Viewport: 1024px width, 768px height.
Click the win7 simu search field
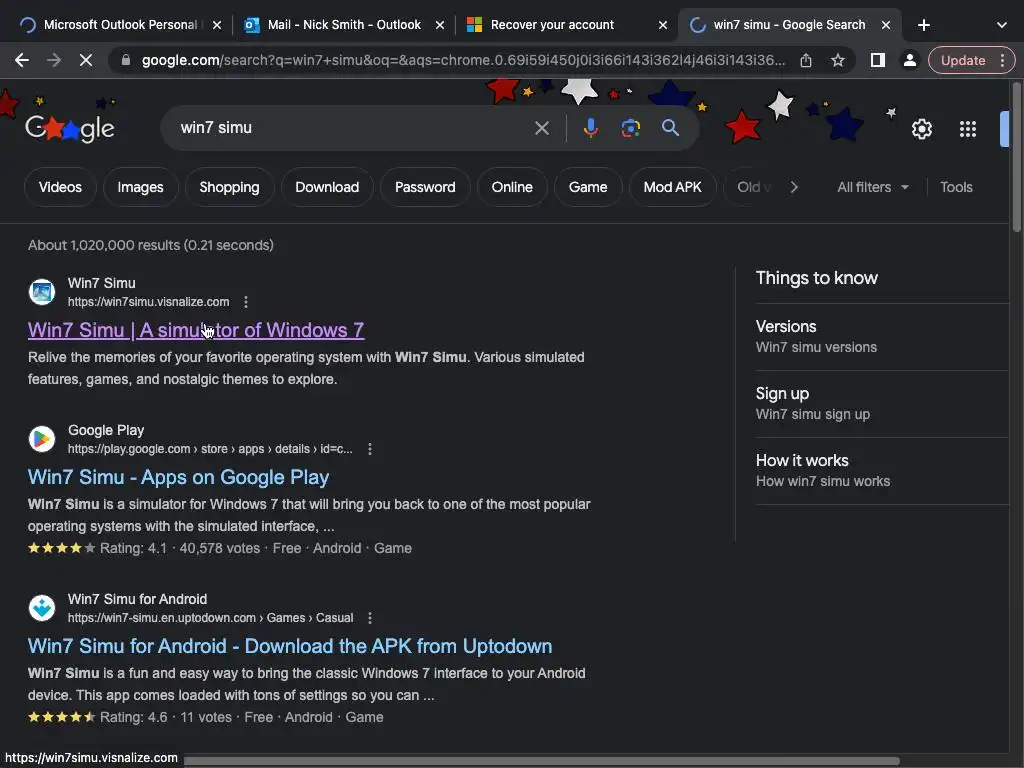click(x=353, y=128)
